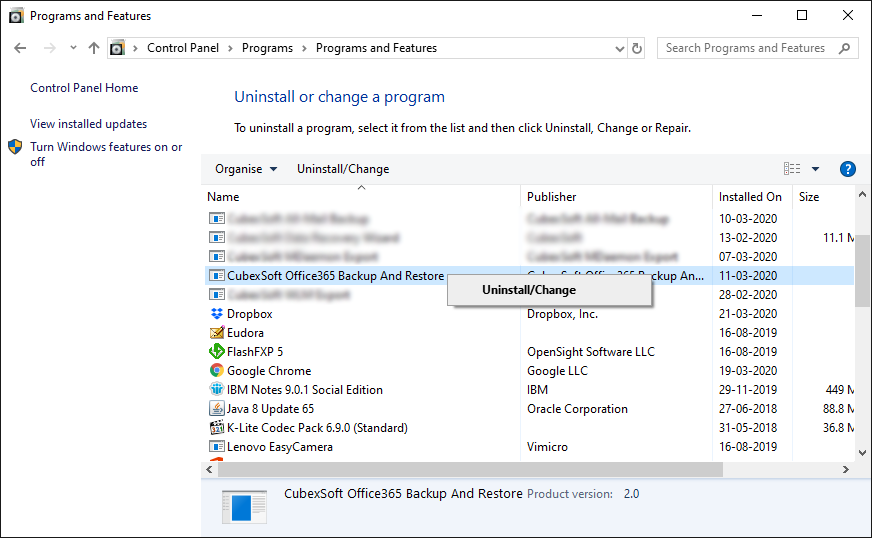Sort by the Name column header

click(223, 197)
